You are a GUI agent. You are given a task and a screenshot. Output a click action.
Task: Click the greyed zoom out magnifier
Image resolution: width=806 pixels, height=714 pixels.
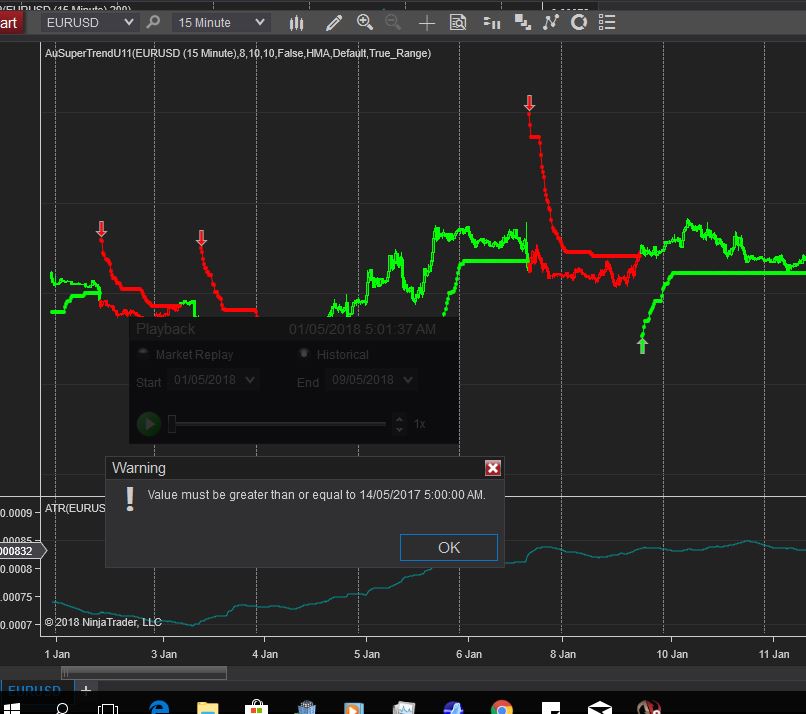[393, 22]
